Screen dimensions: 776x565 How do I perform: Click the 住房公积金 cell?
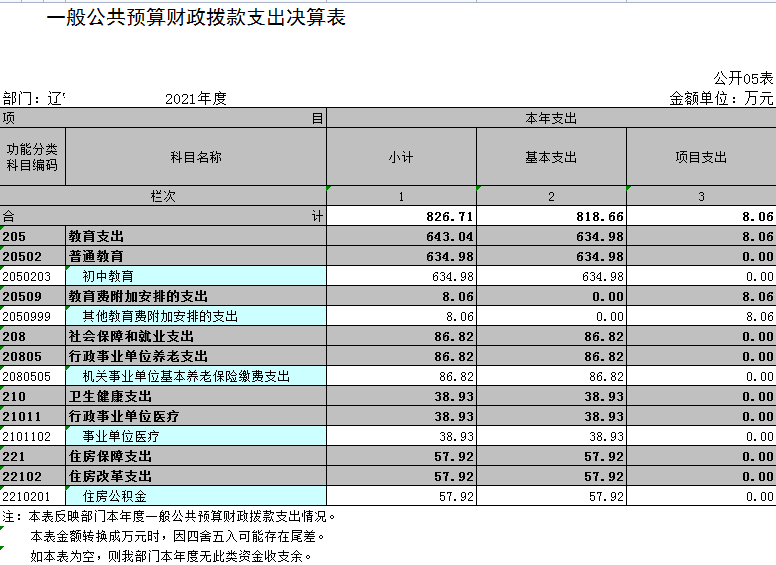point(196,496)
